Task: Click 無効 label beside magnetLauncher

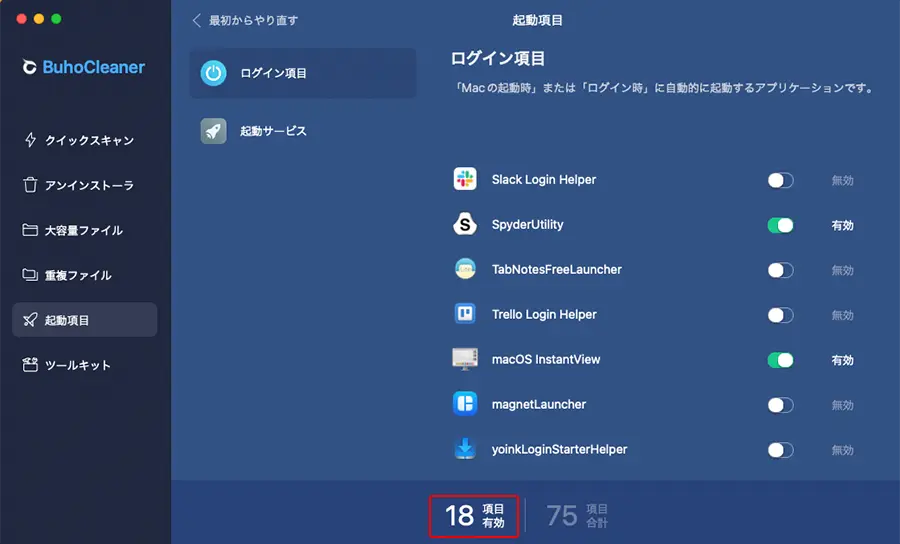Action: click(843, 405)
